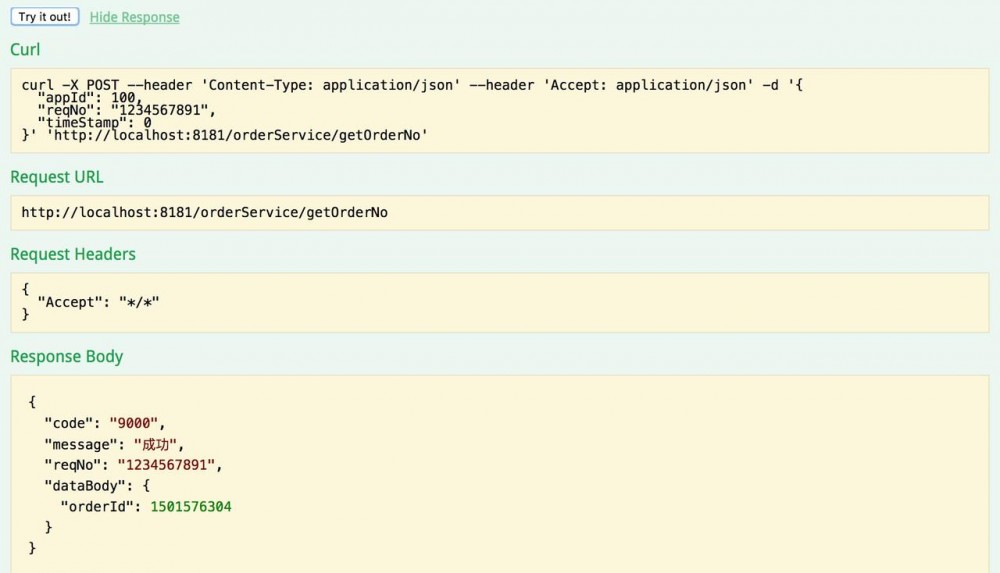Screen dimensions: 1000x573
Task: Click the "Accept" header key
Action: (66, 300)
